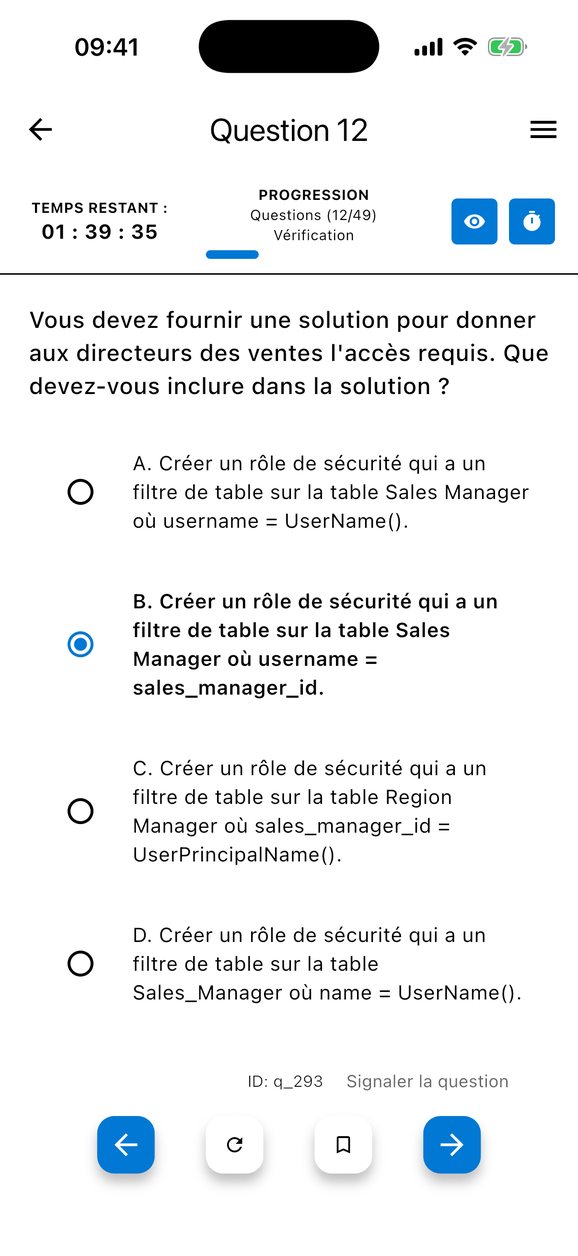The image size is (578, 1256).
Task: Click the blue progress bar indicator
Action: click(232, 255)
